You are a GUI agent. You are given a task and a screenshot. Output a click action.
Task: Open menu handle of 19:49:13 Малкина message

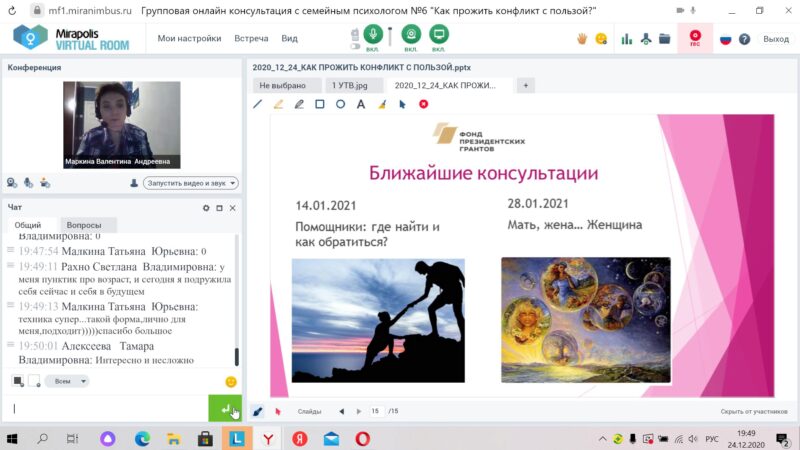coord(10,305)
